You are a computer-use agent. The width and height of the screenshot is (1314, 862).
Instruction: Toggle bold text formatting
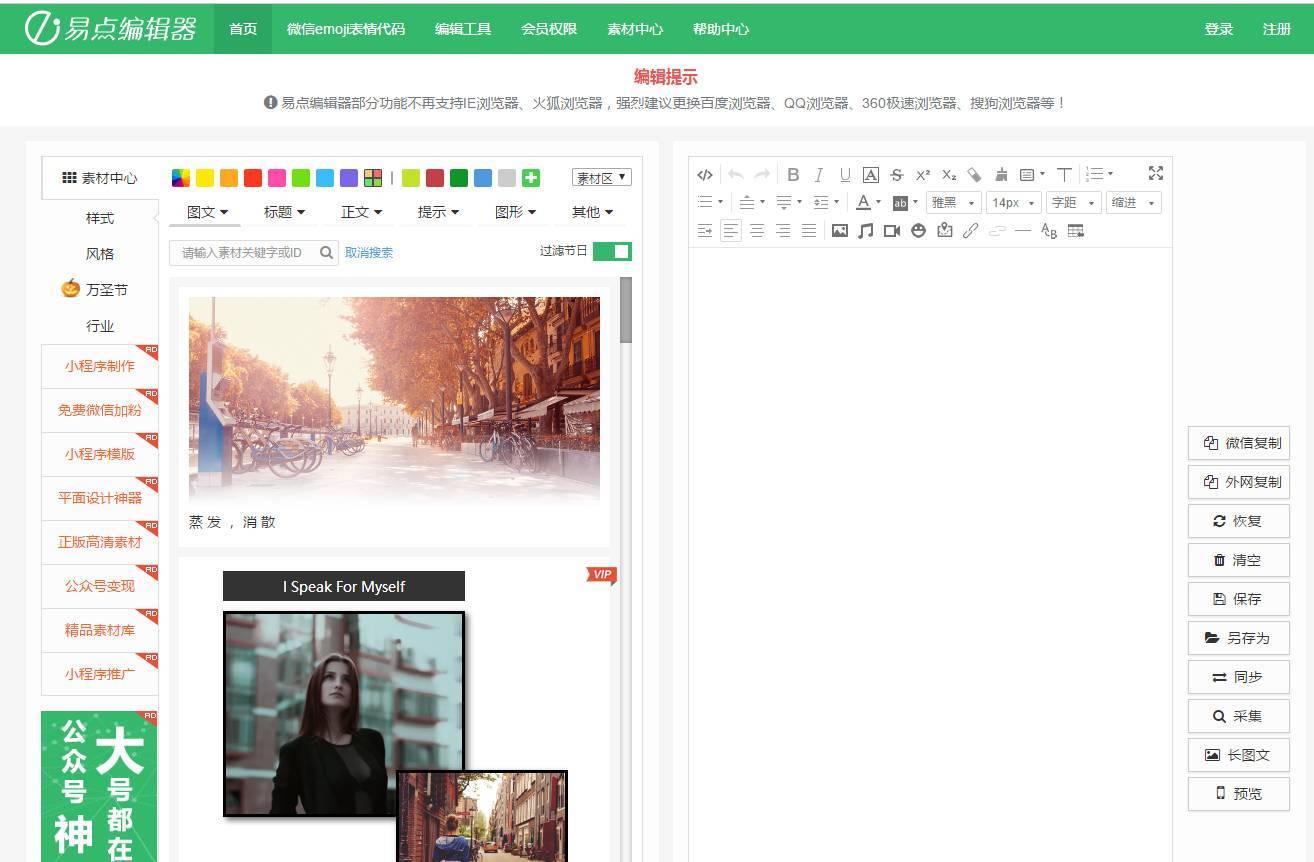click(793, 174)
